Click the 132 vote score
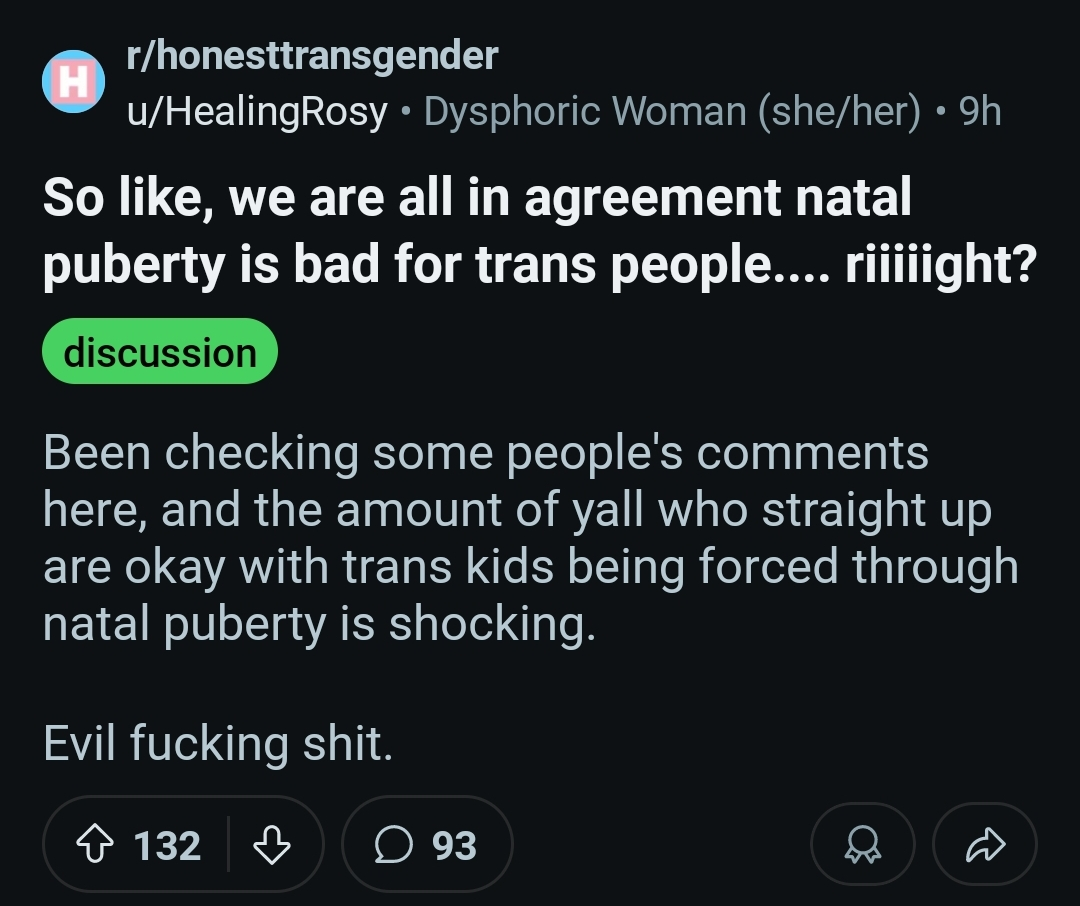This screenshot has height=906, width=1080. click(x=167, y=846)
